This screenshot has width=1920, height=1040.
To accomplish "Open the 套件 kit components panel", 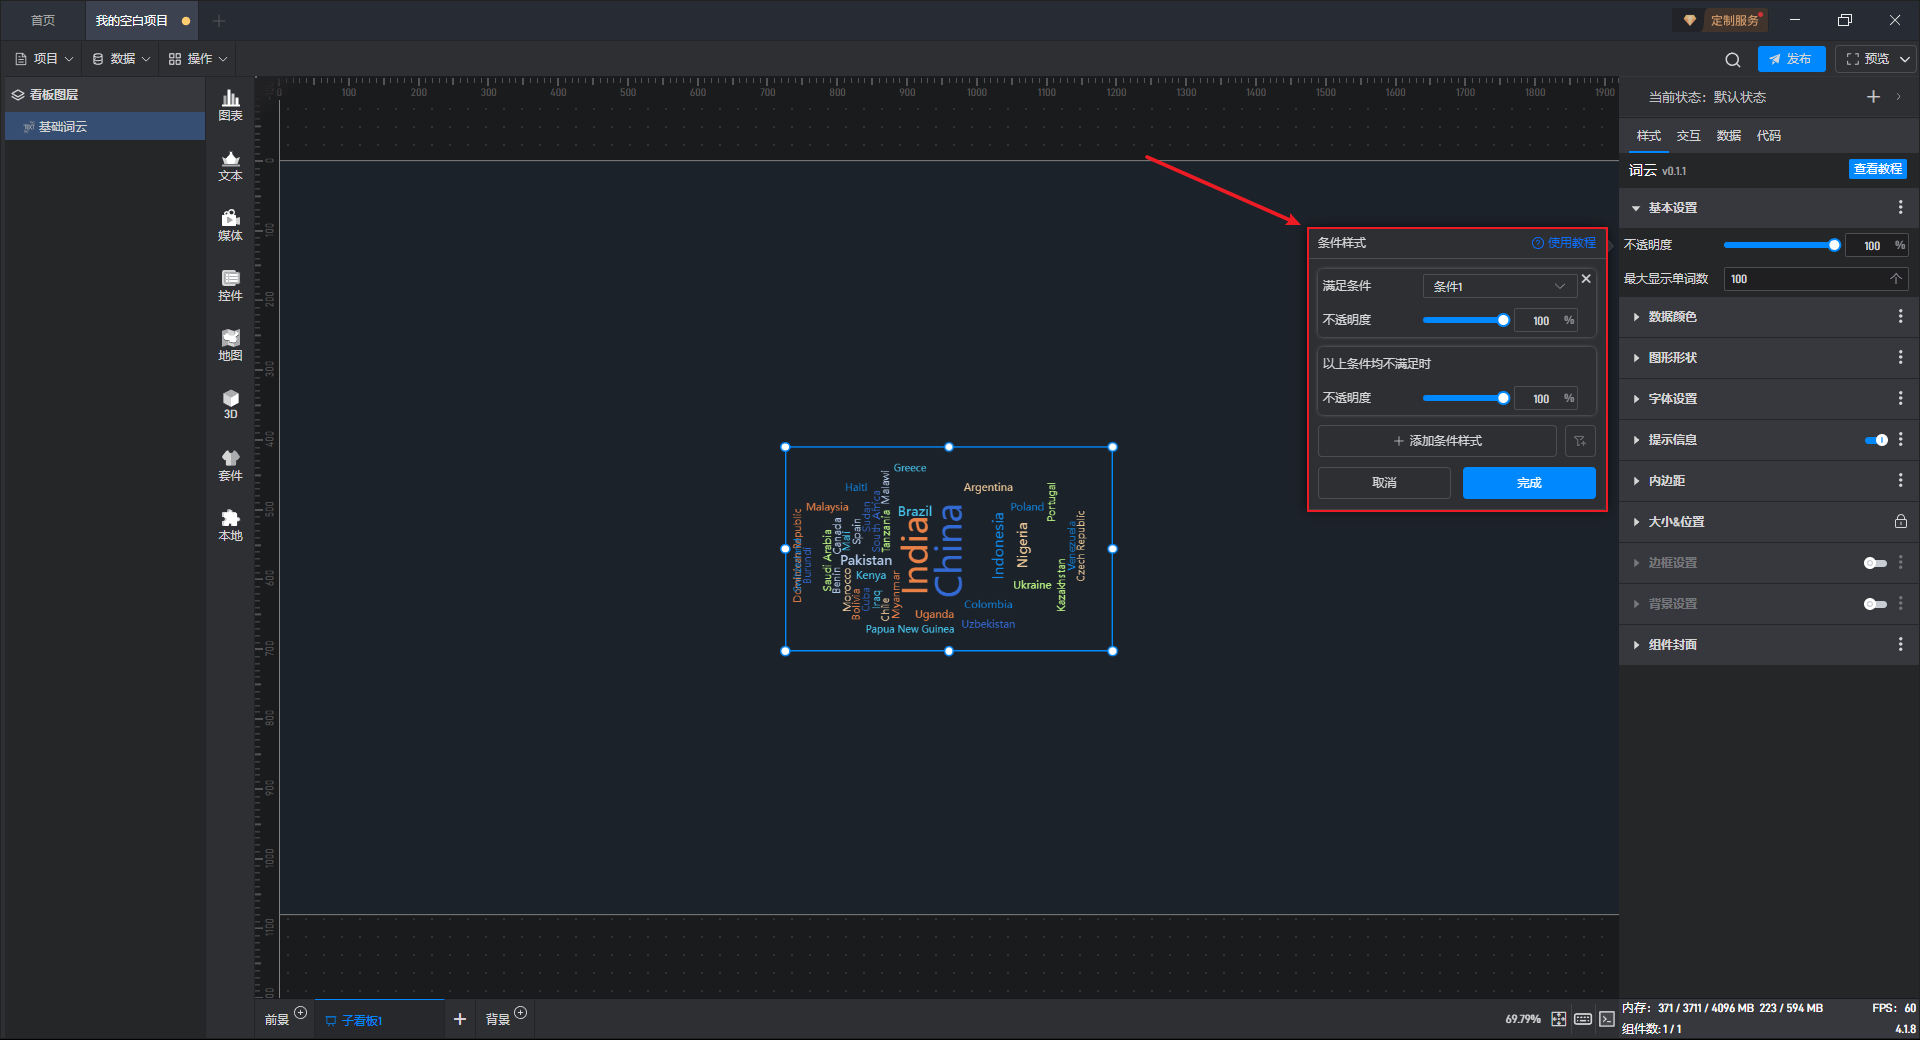I will 230,465.
